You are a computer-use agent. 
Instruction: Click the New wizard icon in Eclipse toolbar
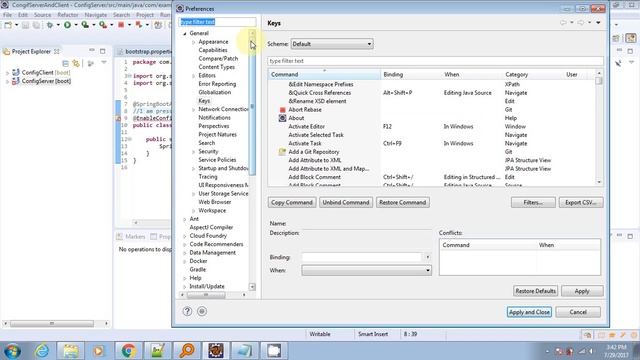[x=8, y=25]
